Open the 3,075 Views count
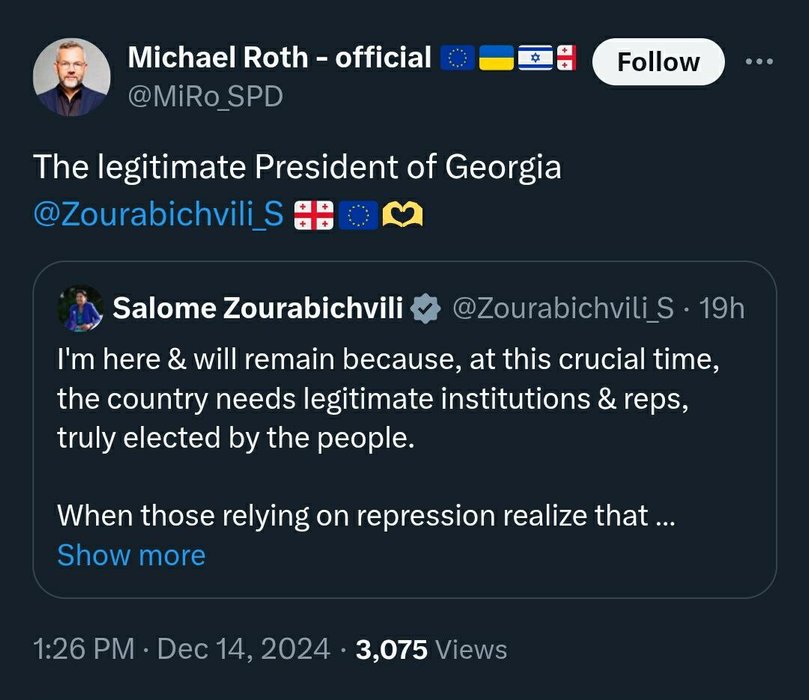Viewport: 809px width, 700px height. [x=431, y=650]
